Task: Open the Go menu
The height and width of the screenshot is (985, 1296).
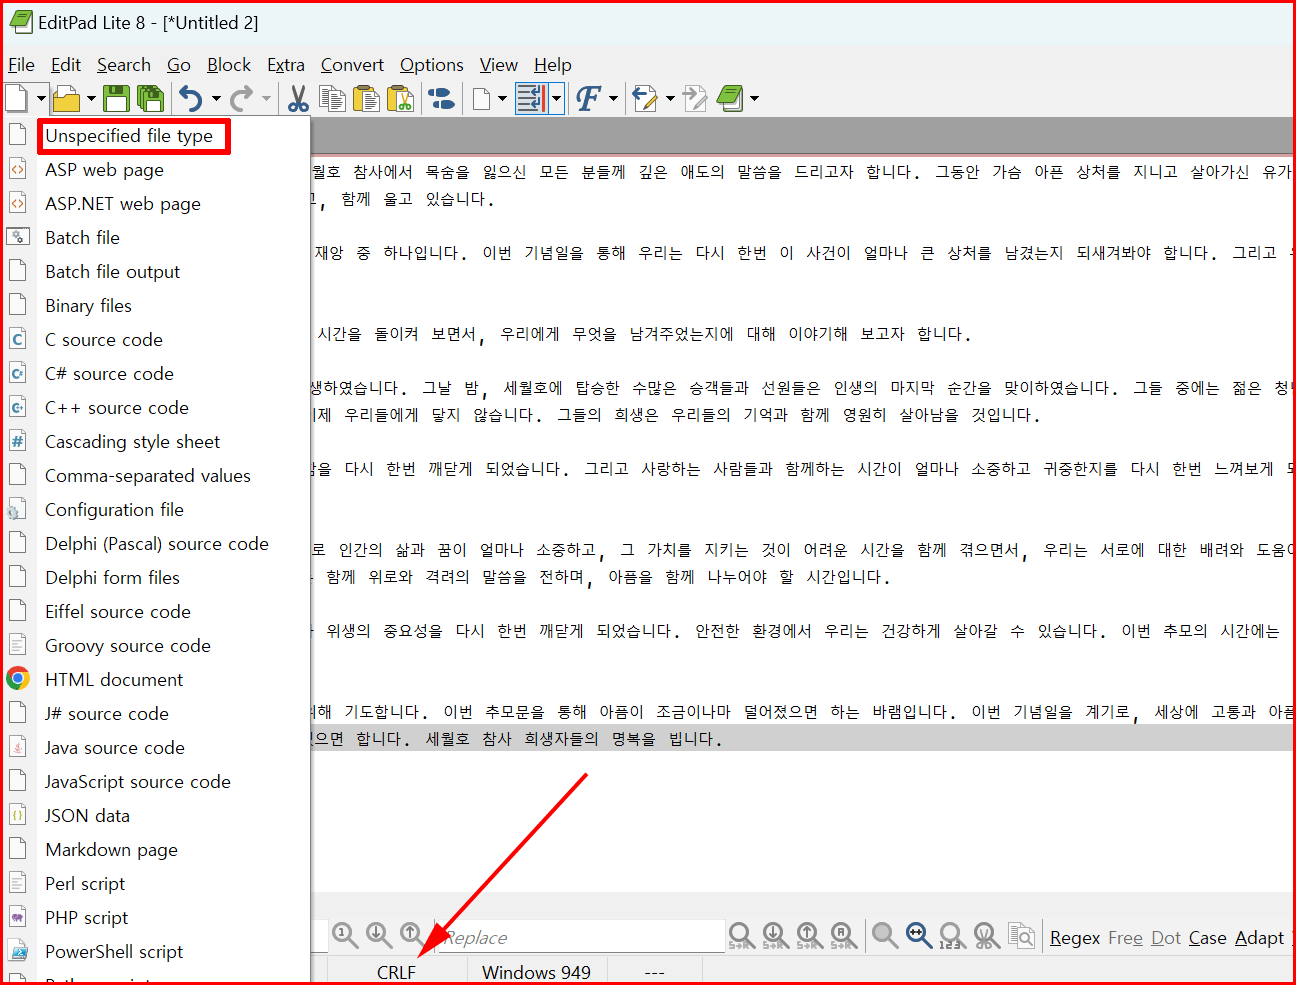Action: coord(179,65)
